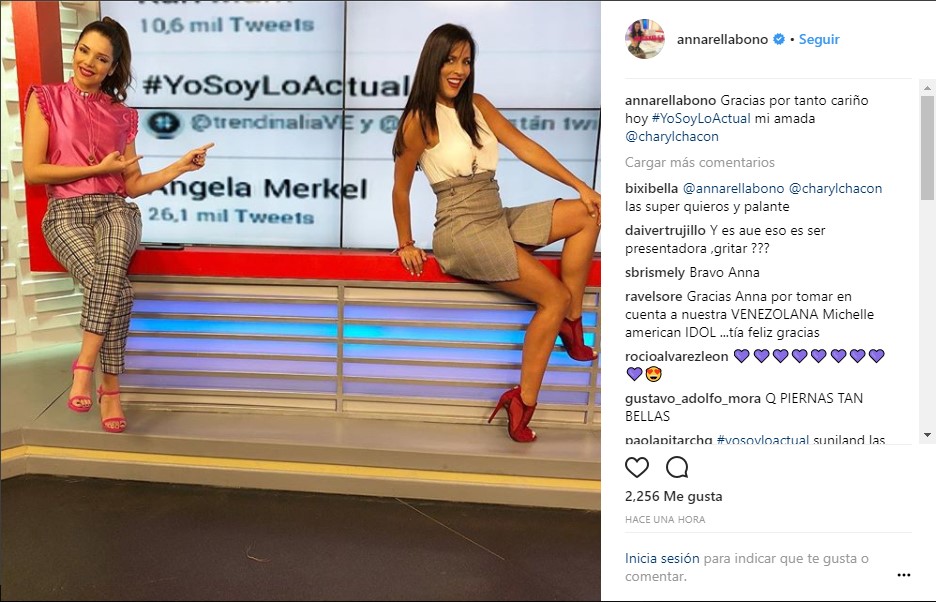Open the @charylchacon mention in the caption
Image resolution: width=936 pixels, height=602 pixels.
[x=672, y=136]
